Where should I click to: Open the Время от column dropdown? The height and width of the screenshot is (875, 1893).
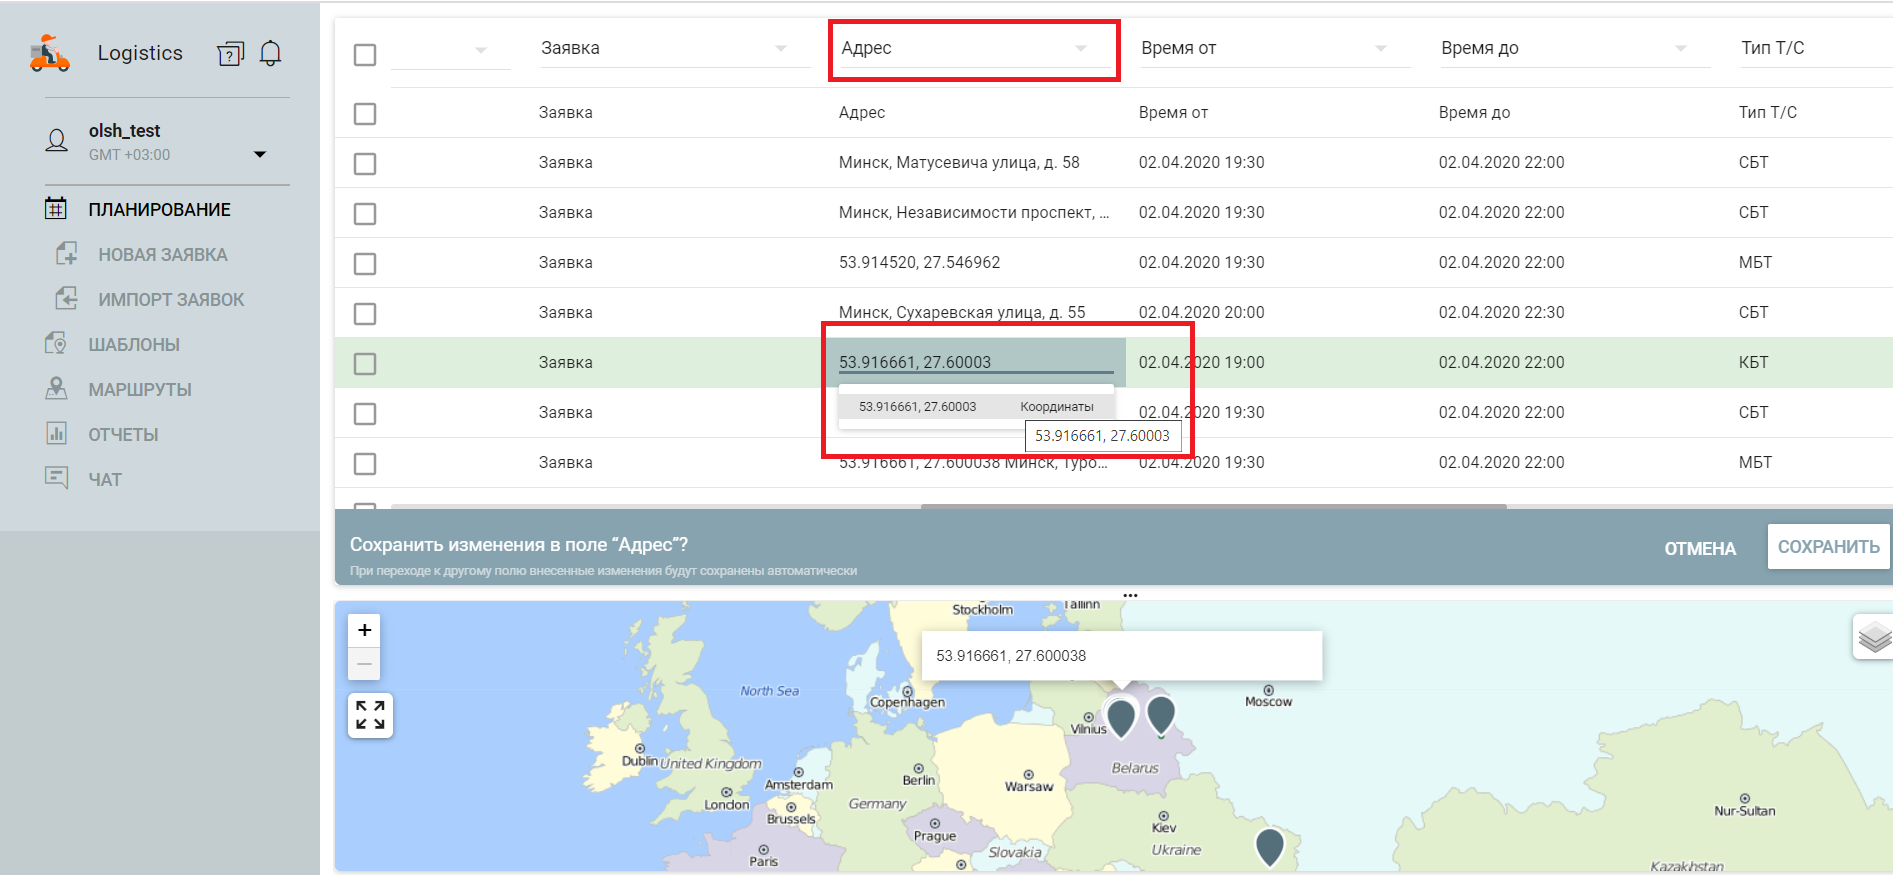click(x=1380, y=49)
